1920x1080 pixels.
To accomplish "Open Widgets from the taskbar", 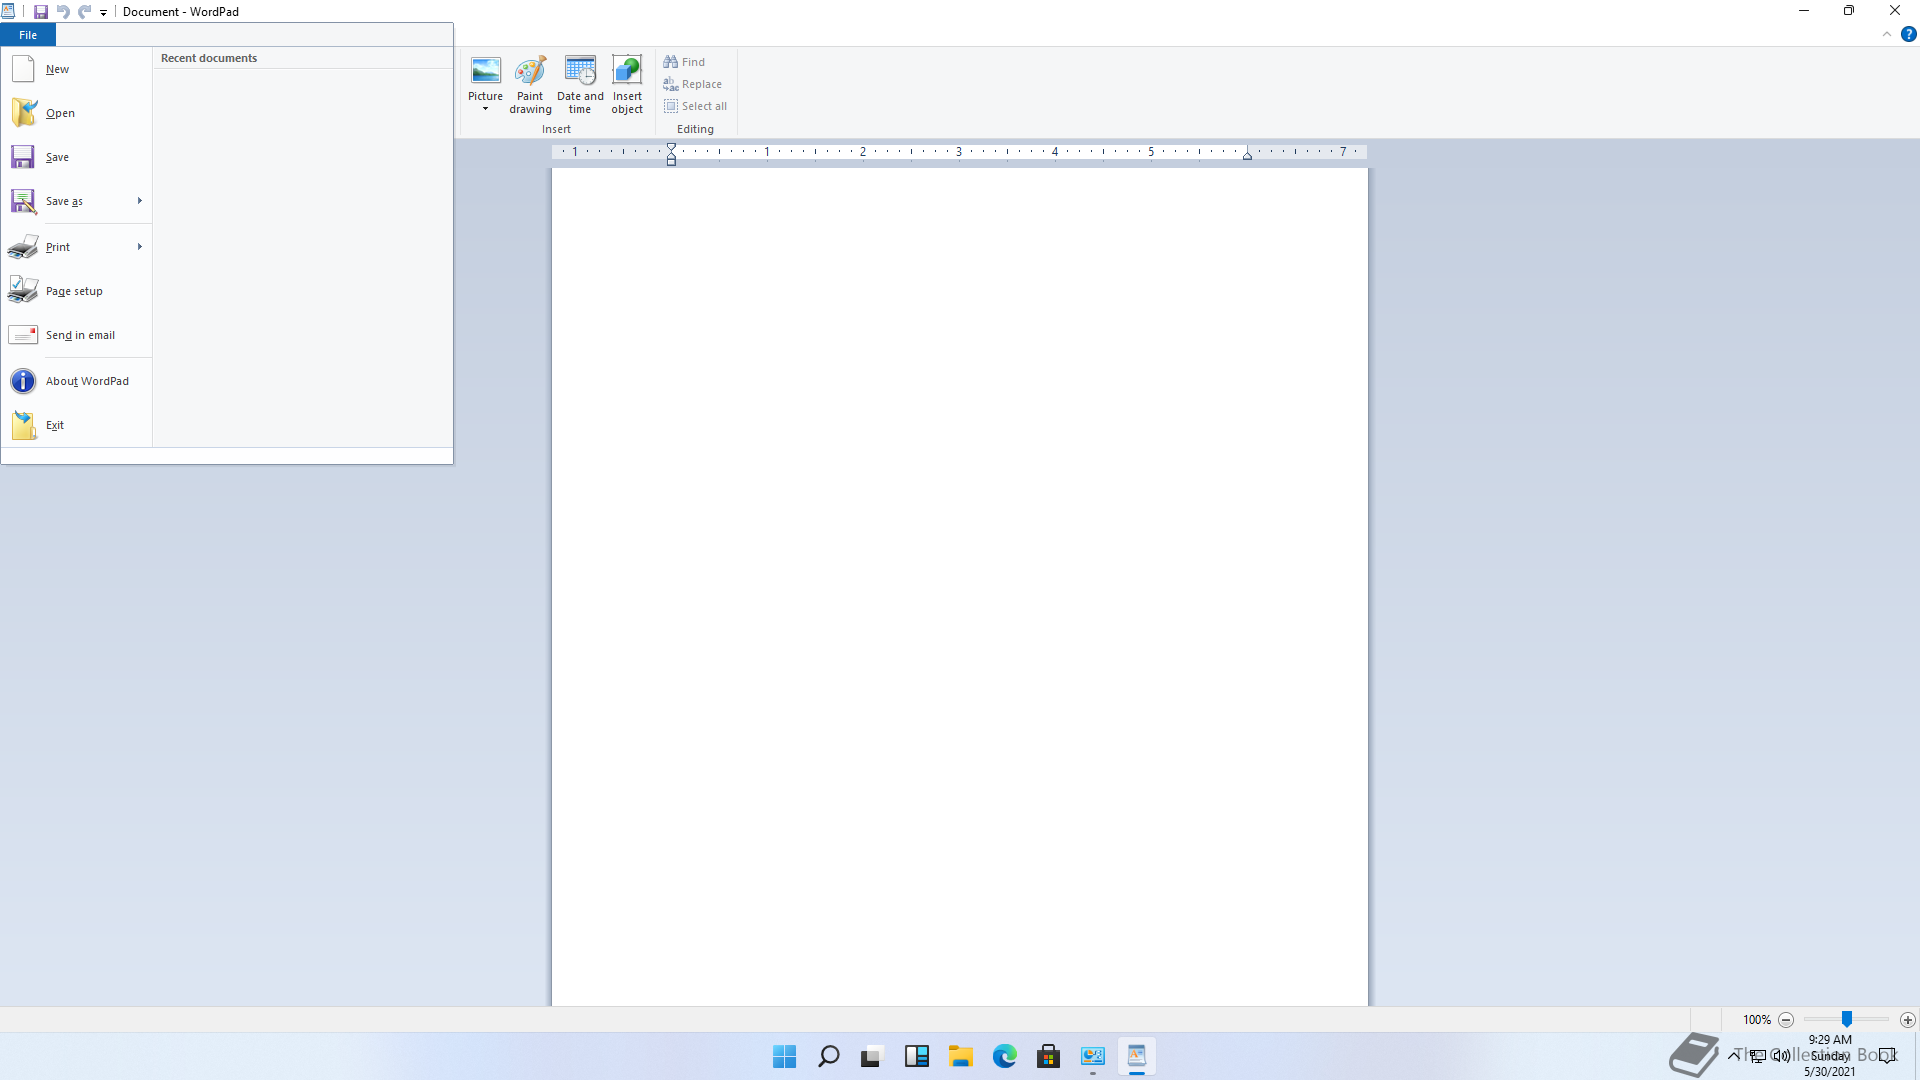I will 917,1056.
